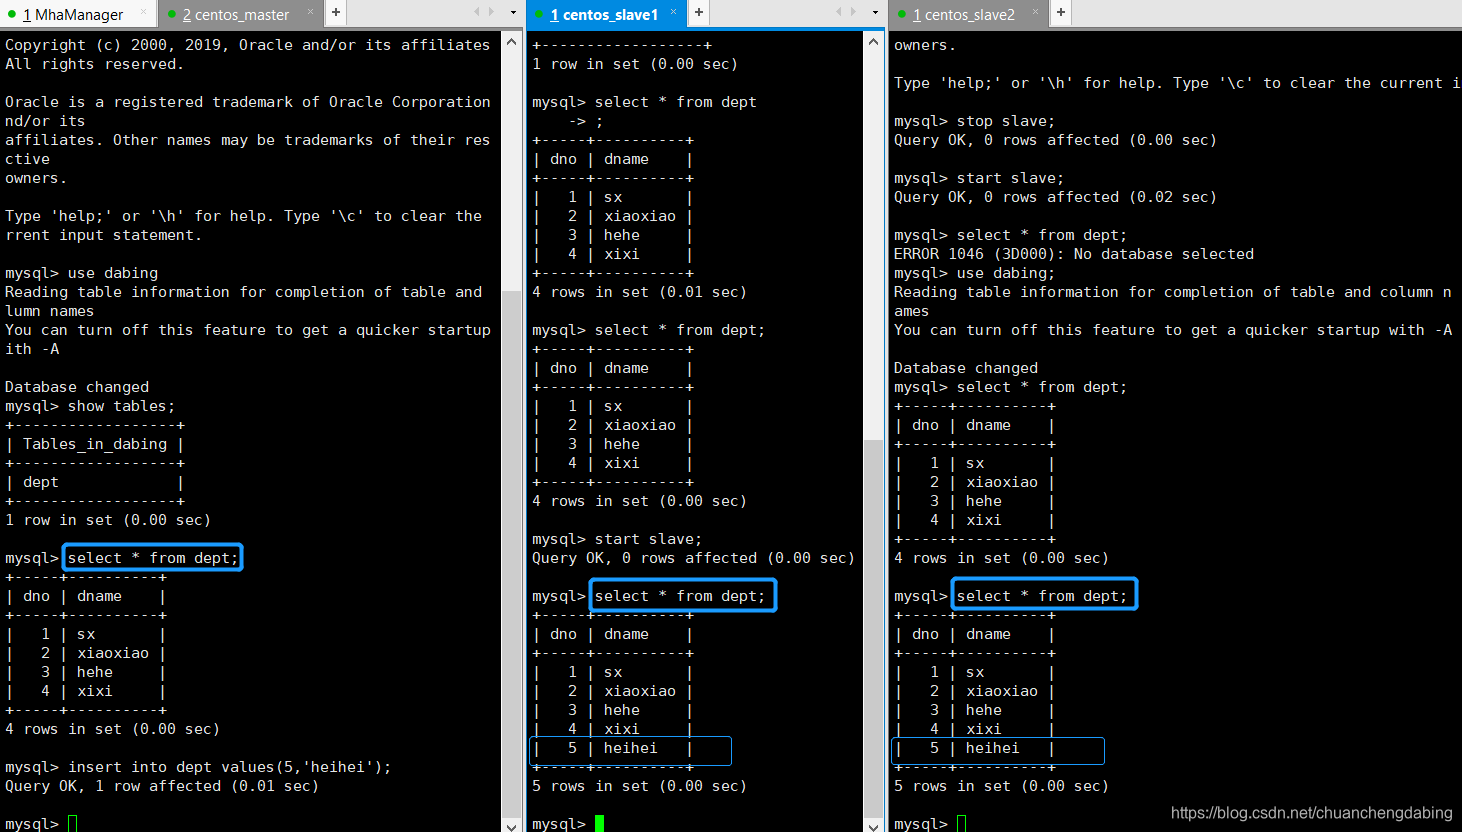
Task: Add a new tab next to centos_master
Action: point(336,13)
